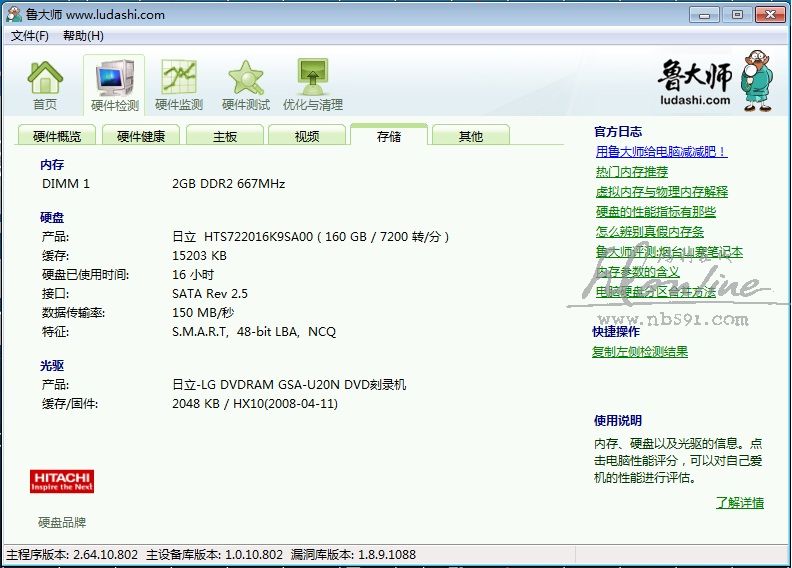792x568 pixels.
Task: Click the 了解详情 link
Action: coord(739,502)
